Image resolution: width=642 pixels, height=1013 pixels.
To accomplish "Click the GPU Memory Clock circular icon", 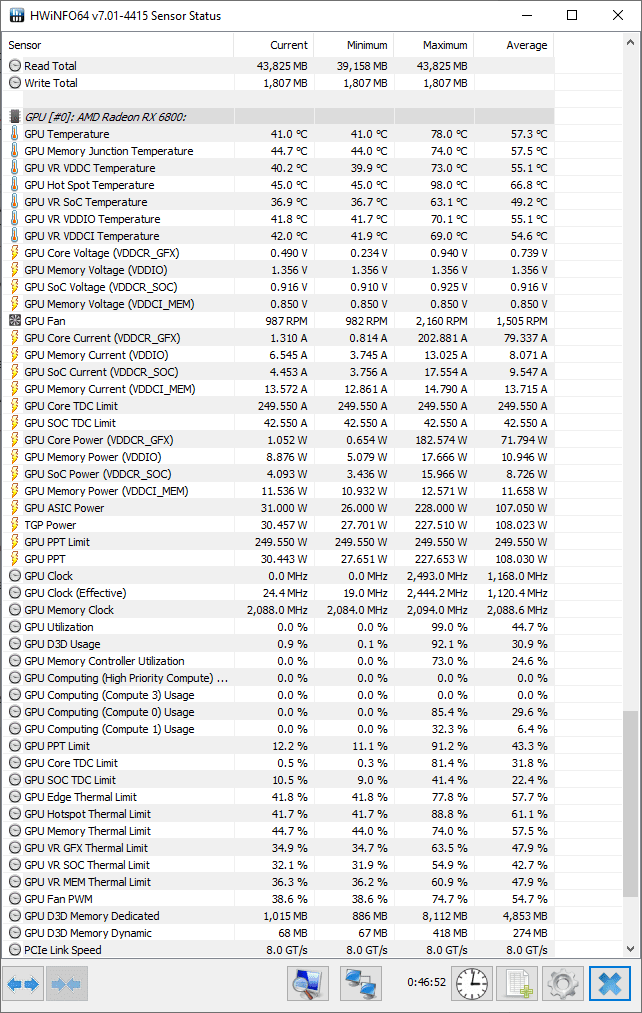I will pos(15,610).
